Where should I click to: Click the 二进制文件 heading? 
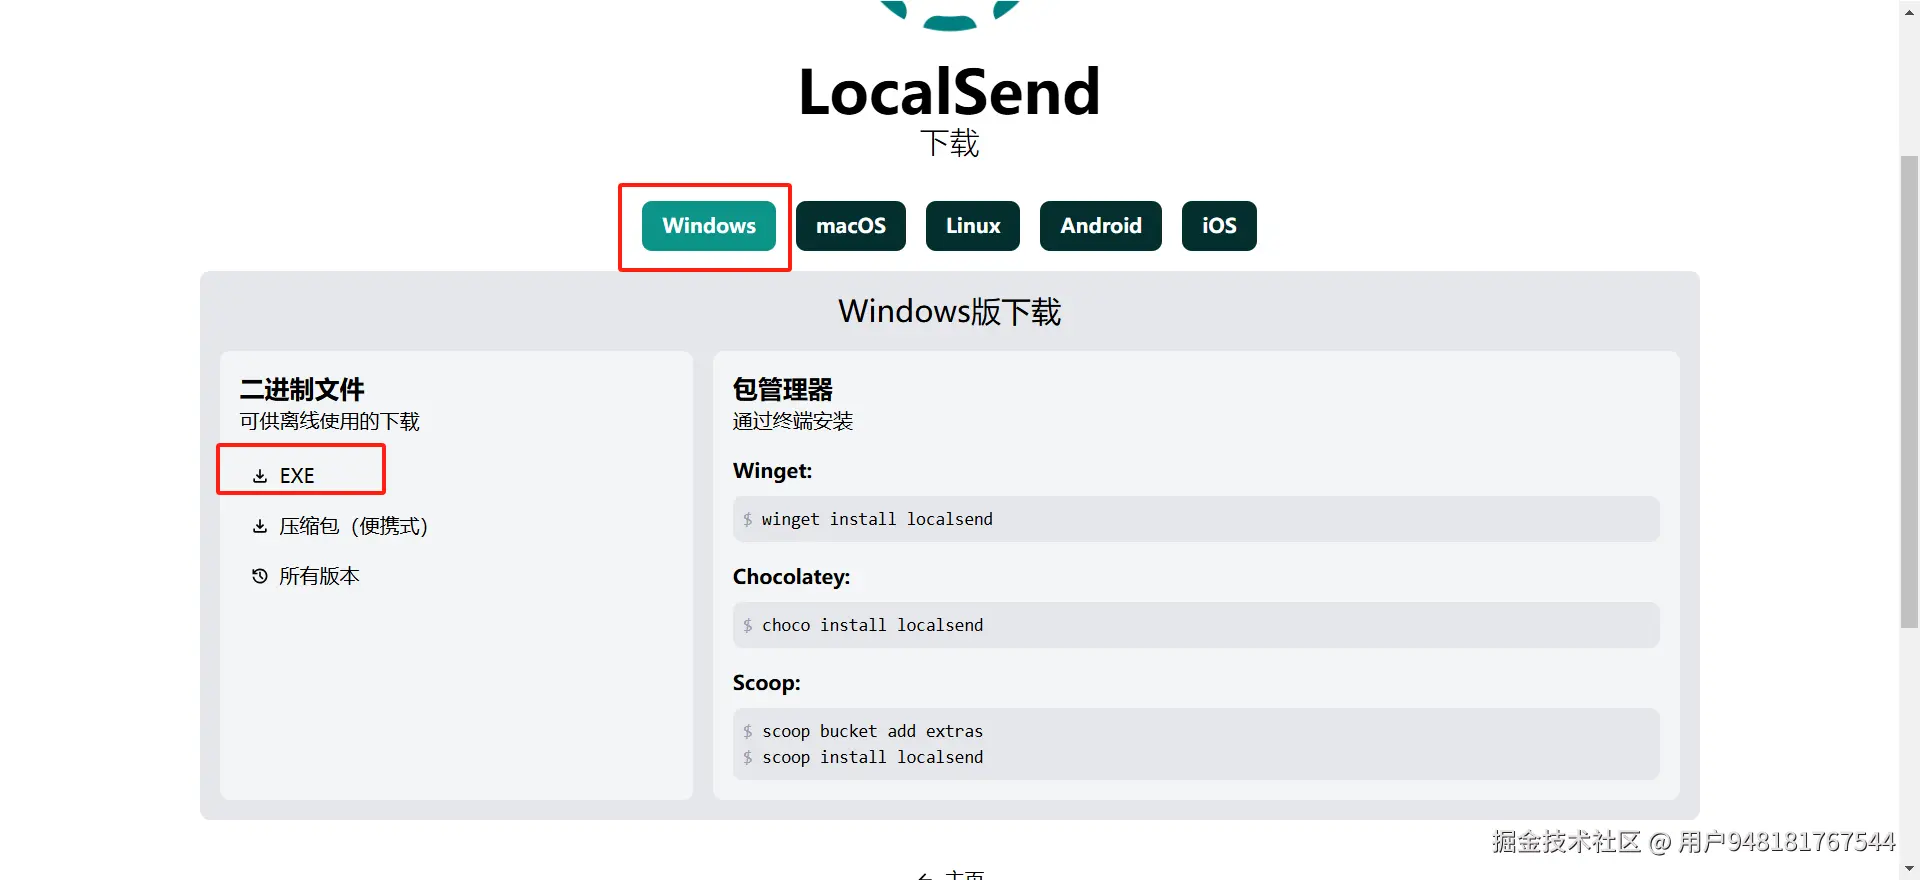point(302,389)
